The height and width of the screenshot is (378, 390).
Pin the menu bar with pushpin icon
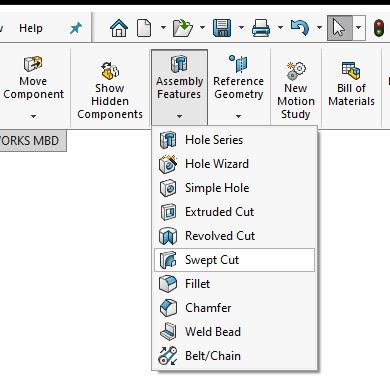tap(76, 28)
